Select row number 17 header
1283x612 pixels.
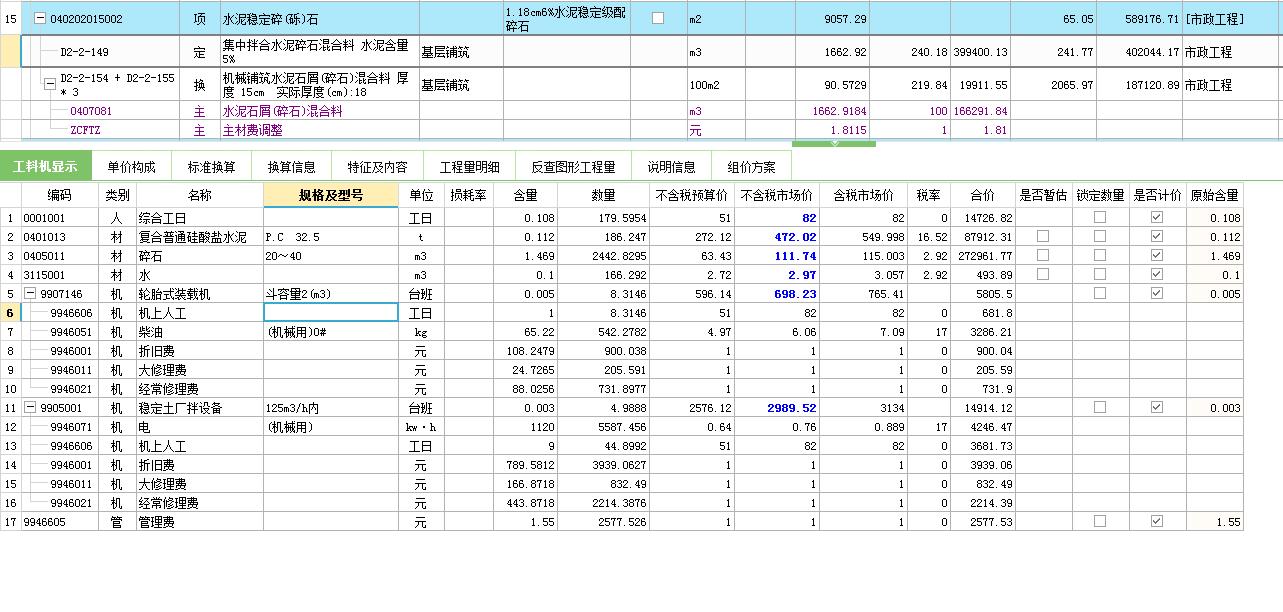click(x=10, y=522)
